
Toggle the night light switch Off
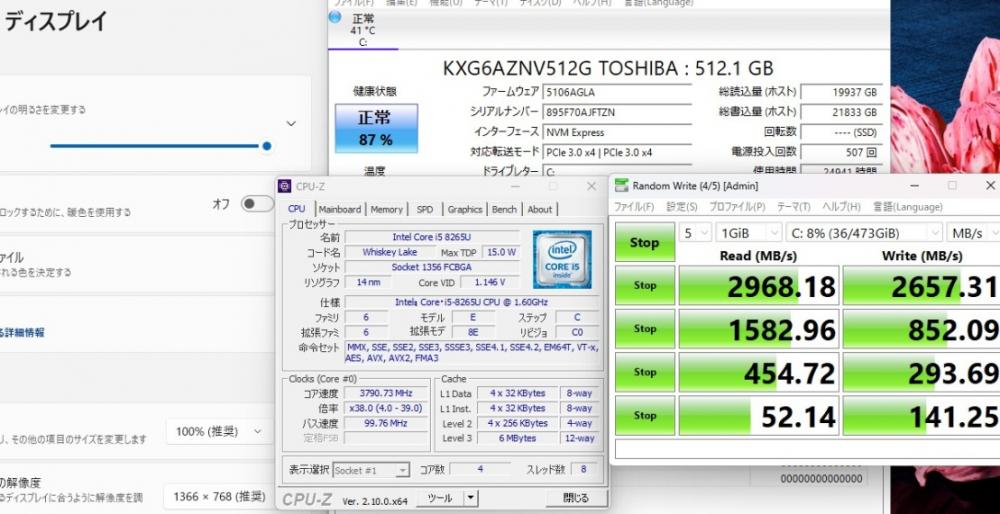256,204
